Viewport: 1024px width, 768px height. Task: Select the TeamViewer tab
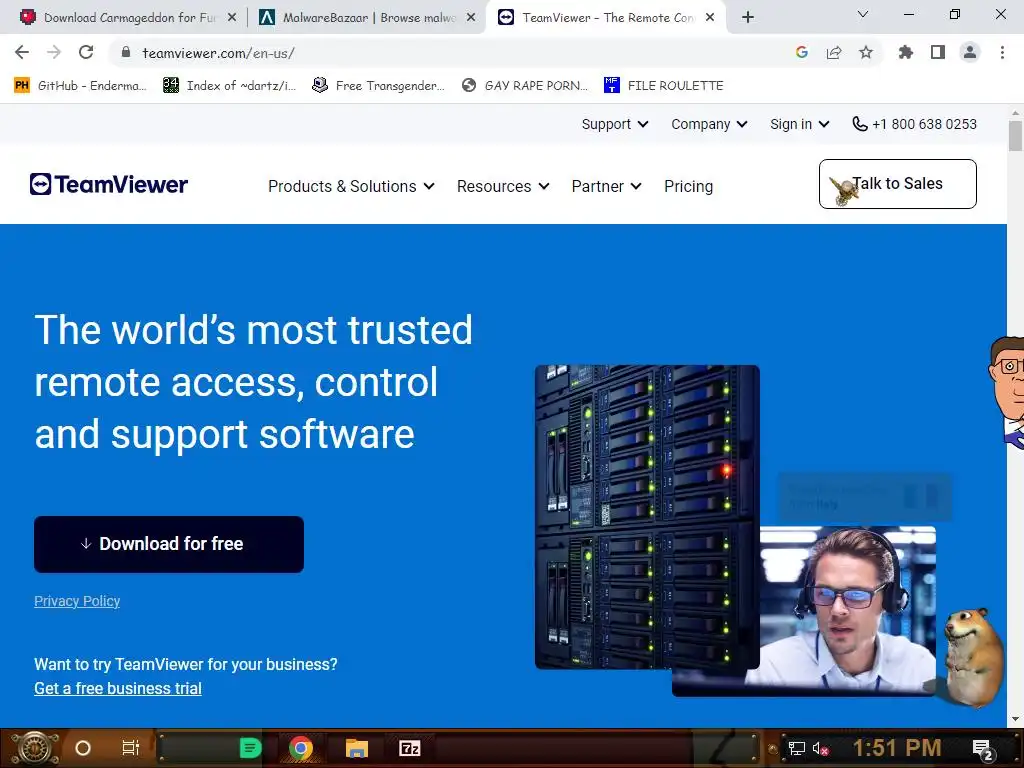606,18
